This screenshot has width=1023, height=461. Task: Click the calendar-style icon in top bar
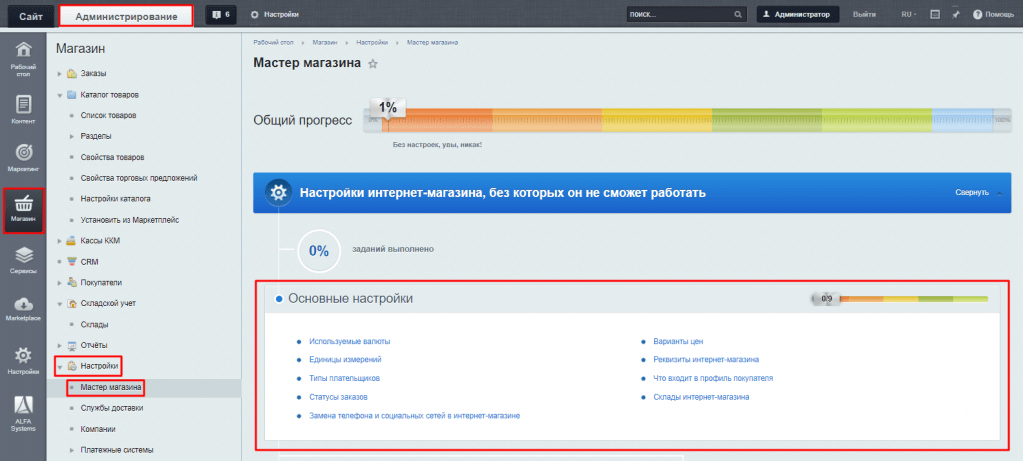coord(935,14)
